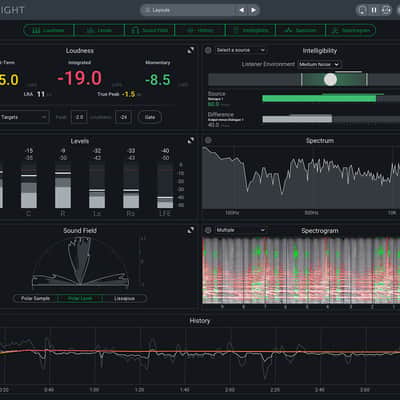Click the Integrated loudness value -19.0

[80, 79]
